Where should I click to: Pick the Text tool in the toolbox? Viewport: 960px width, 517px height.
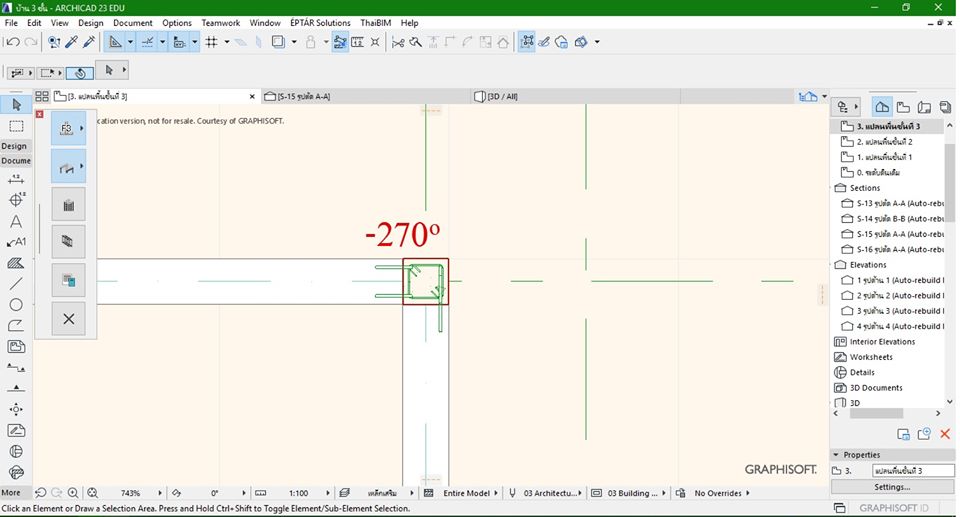16,221
